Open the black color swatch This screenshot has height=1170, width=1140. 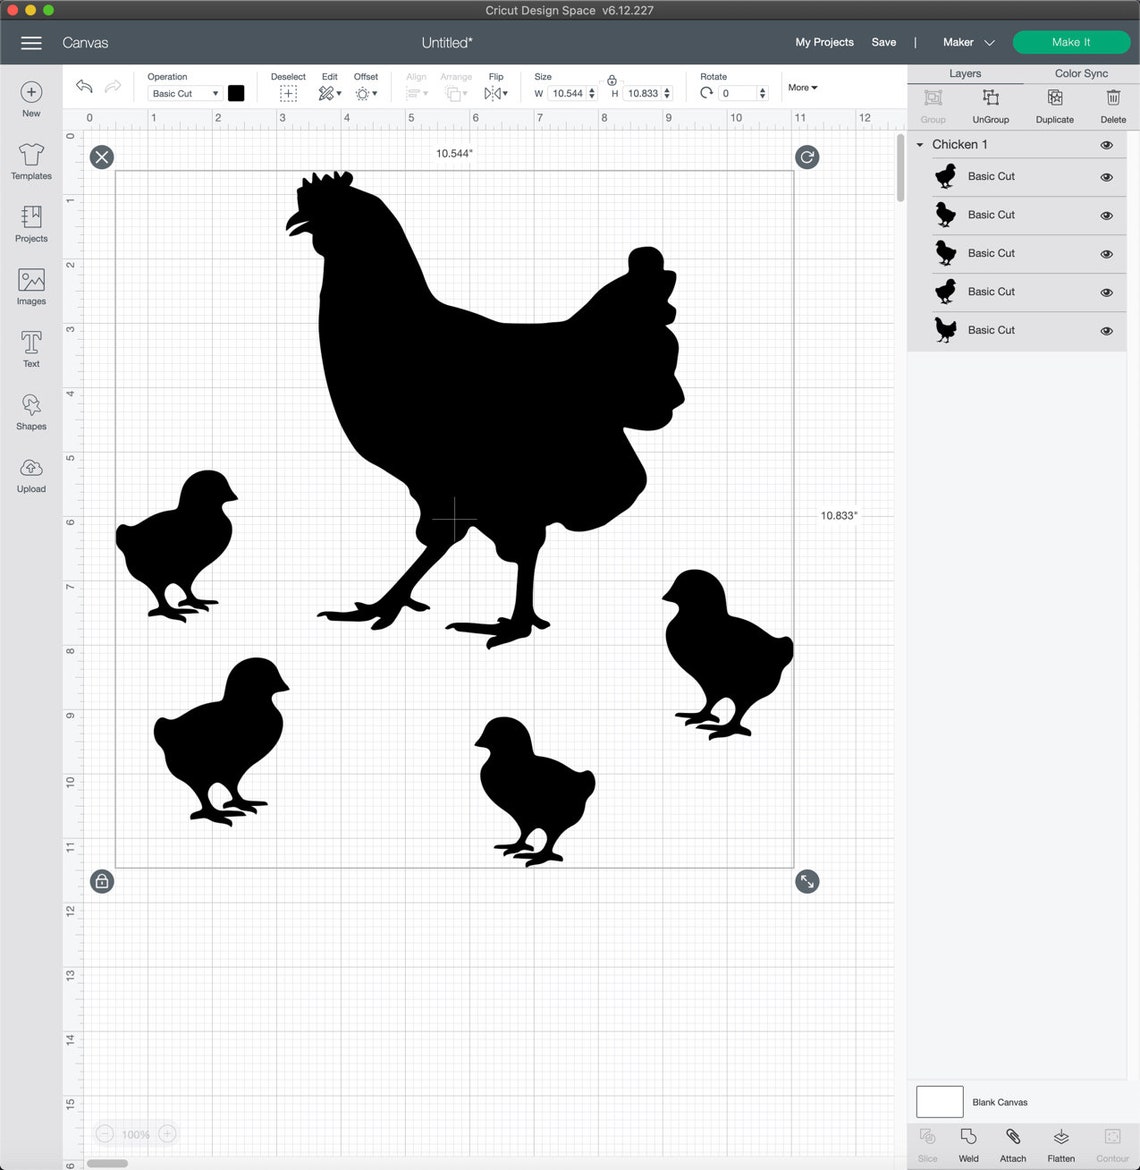[x=236, y=93]
